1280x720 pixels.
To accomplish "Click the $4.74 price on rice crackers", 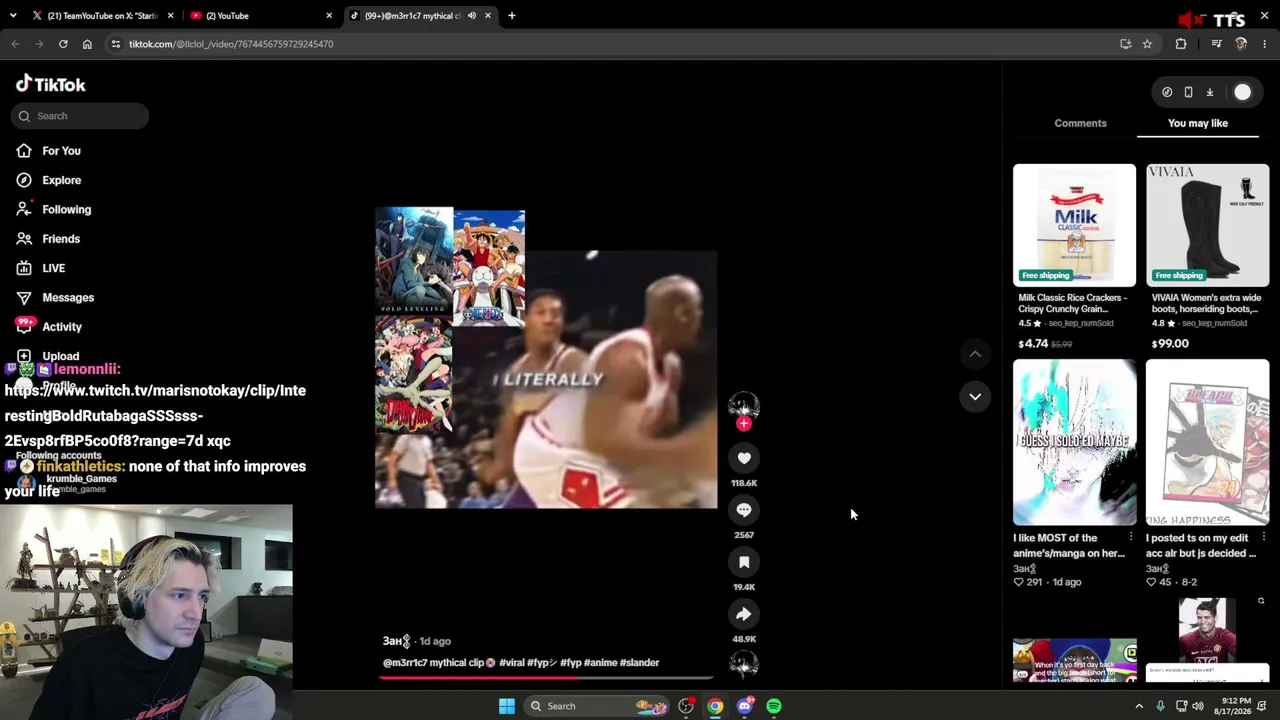I will pyautogui.click(x=1033, y=344).
